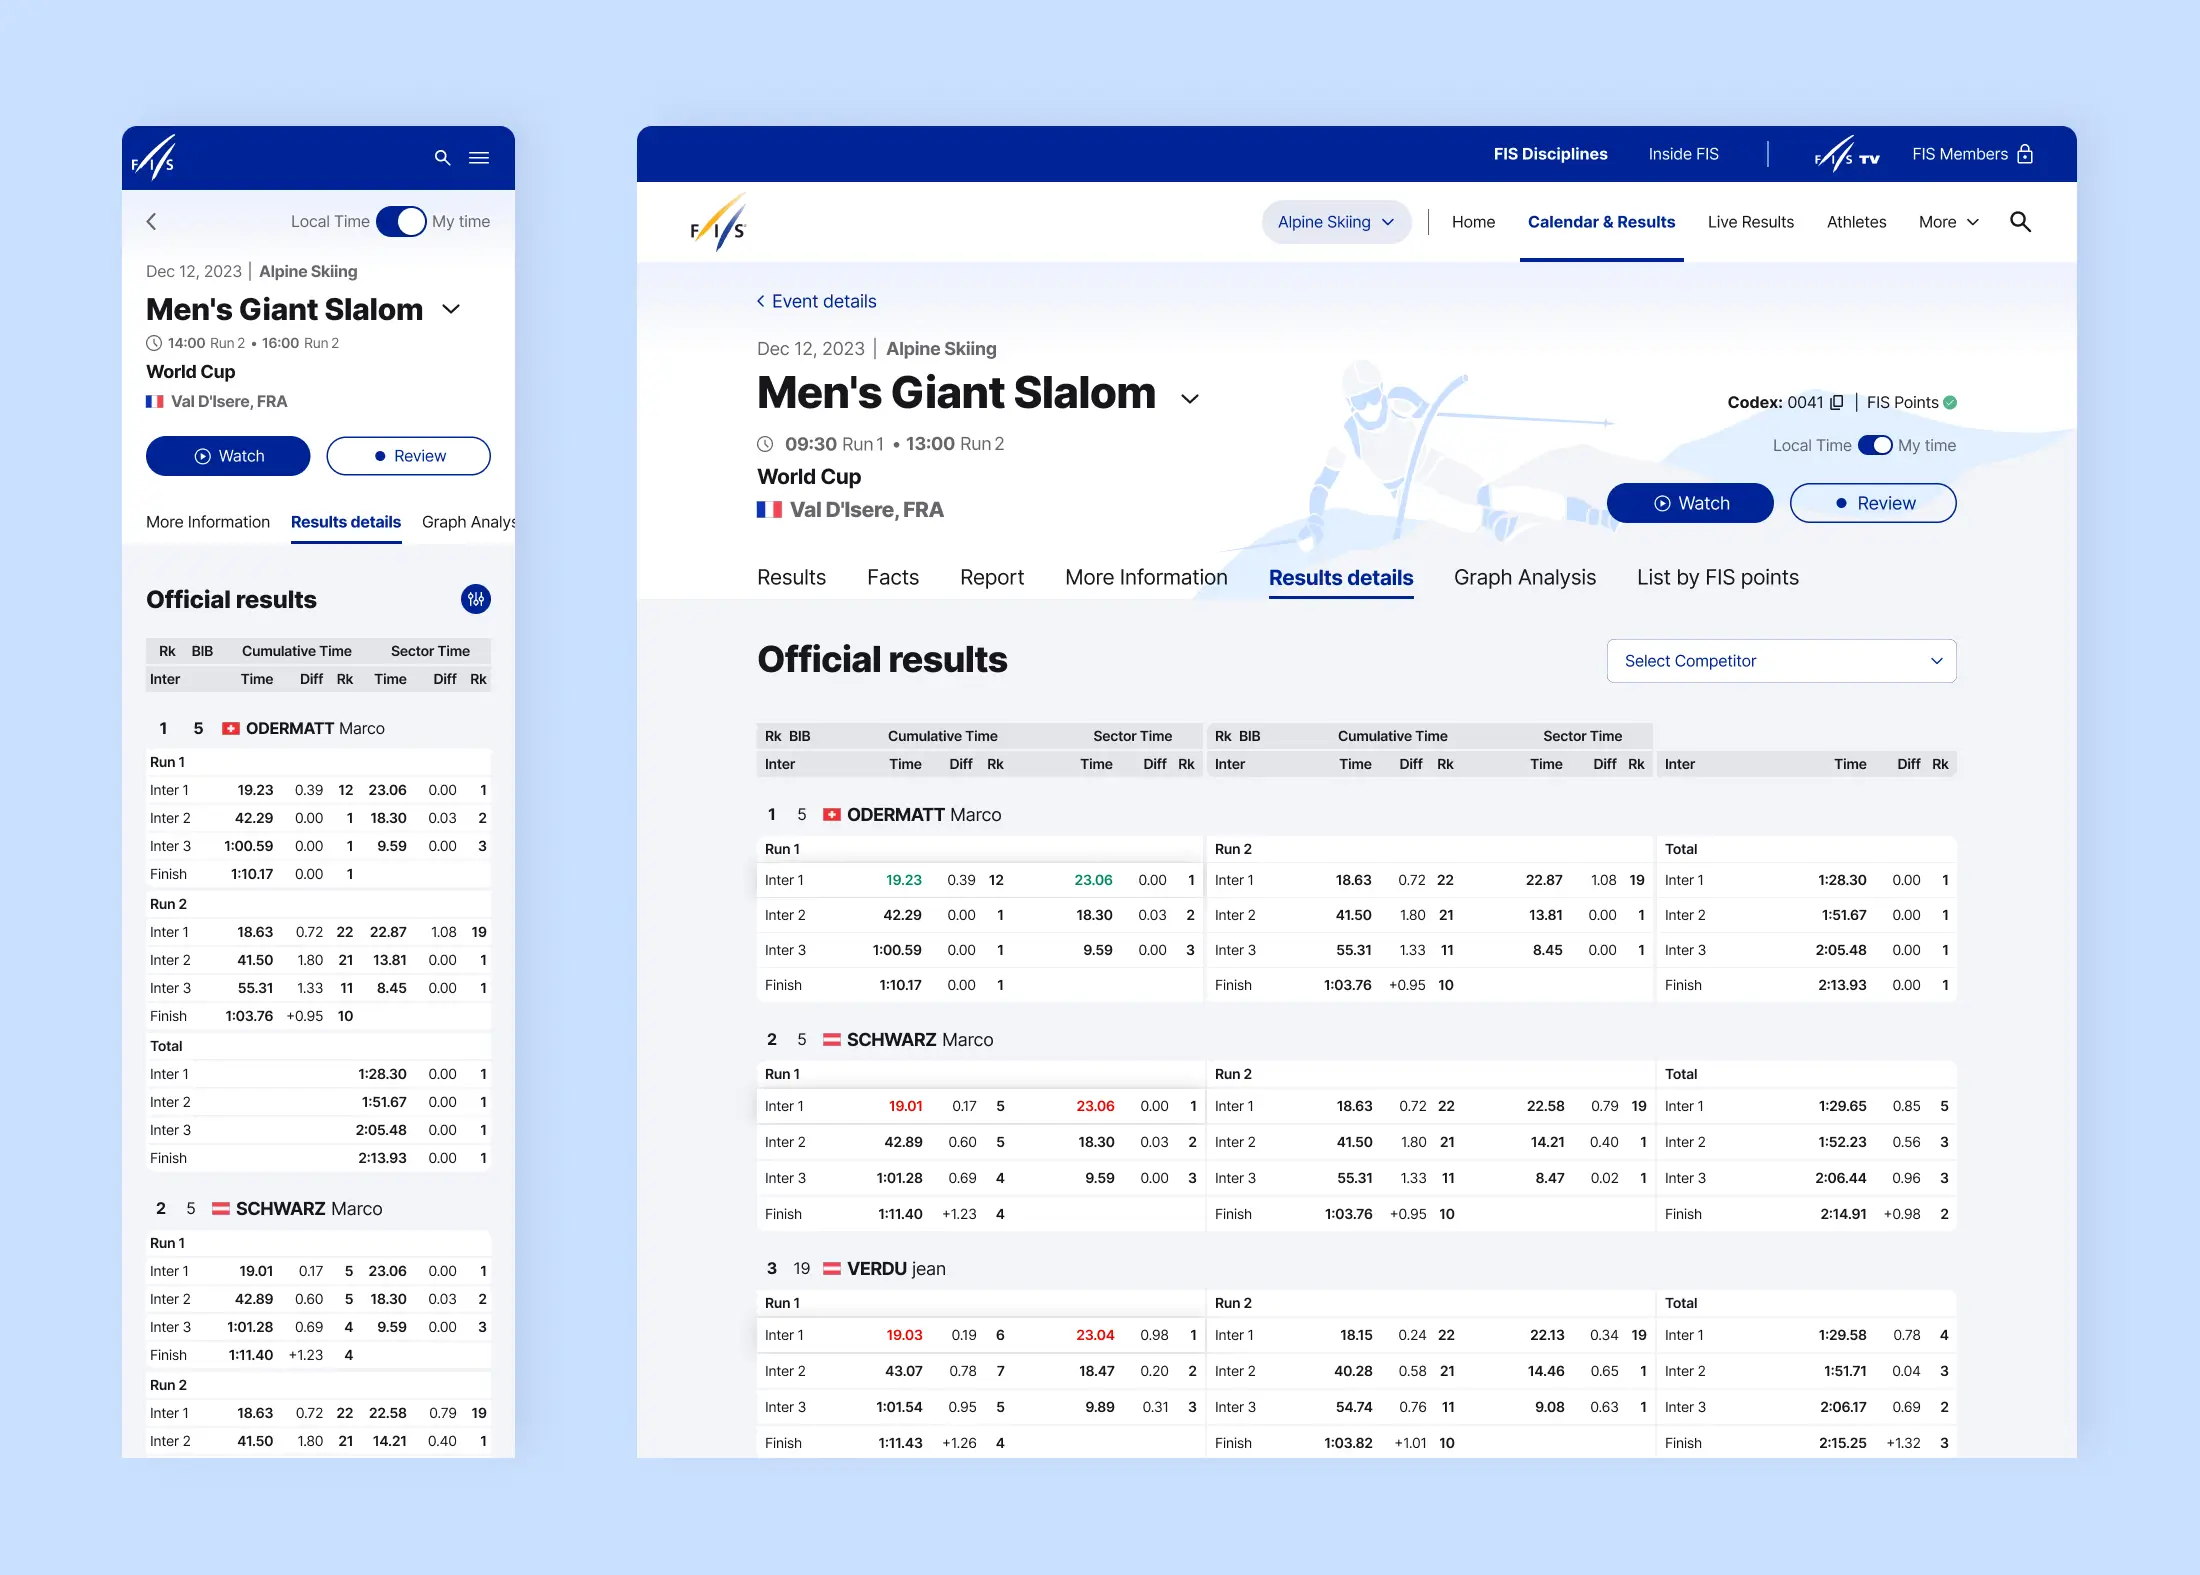Click the mobile clock icon near 14:00

(154, 343)
